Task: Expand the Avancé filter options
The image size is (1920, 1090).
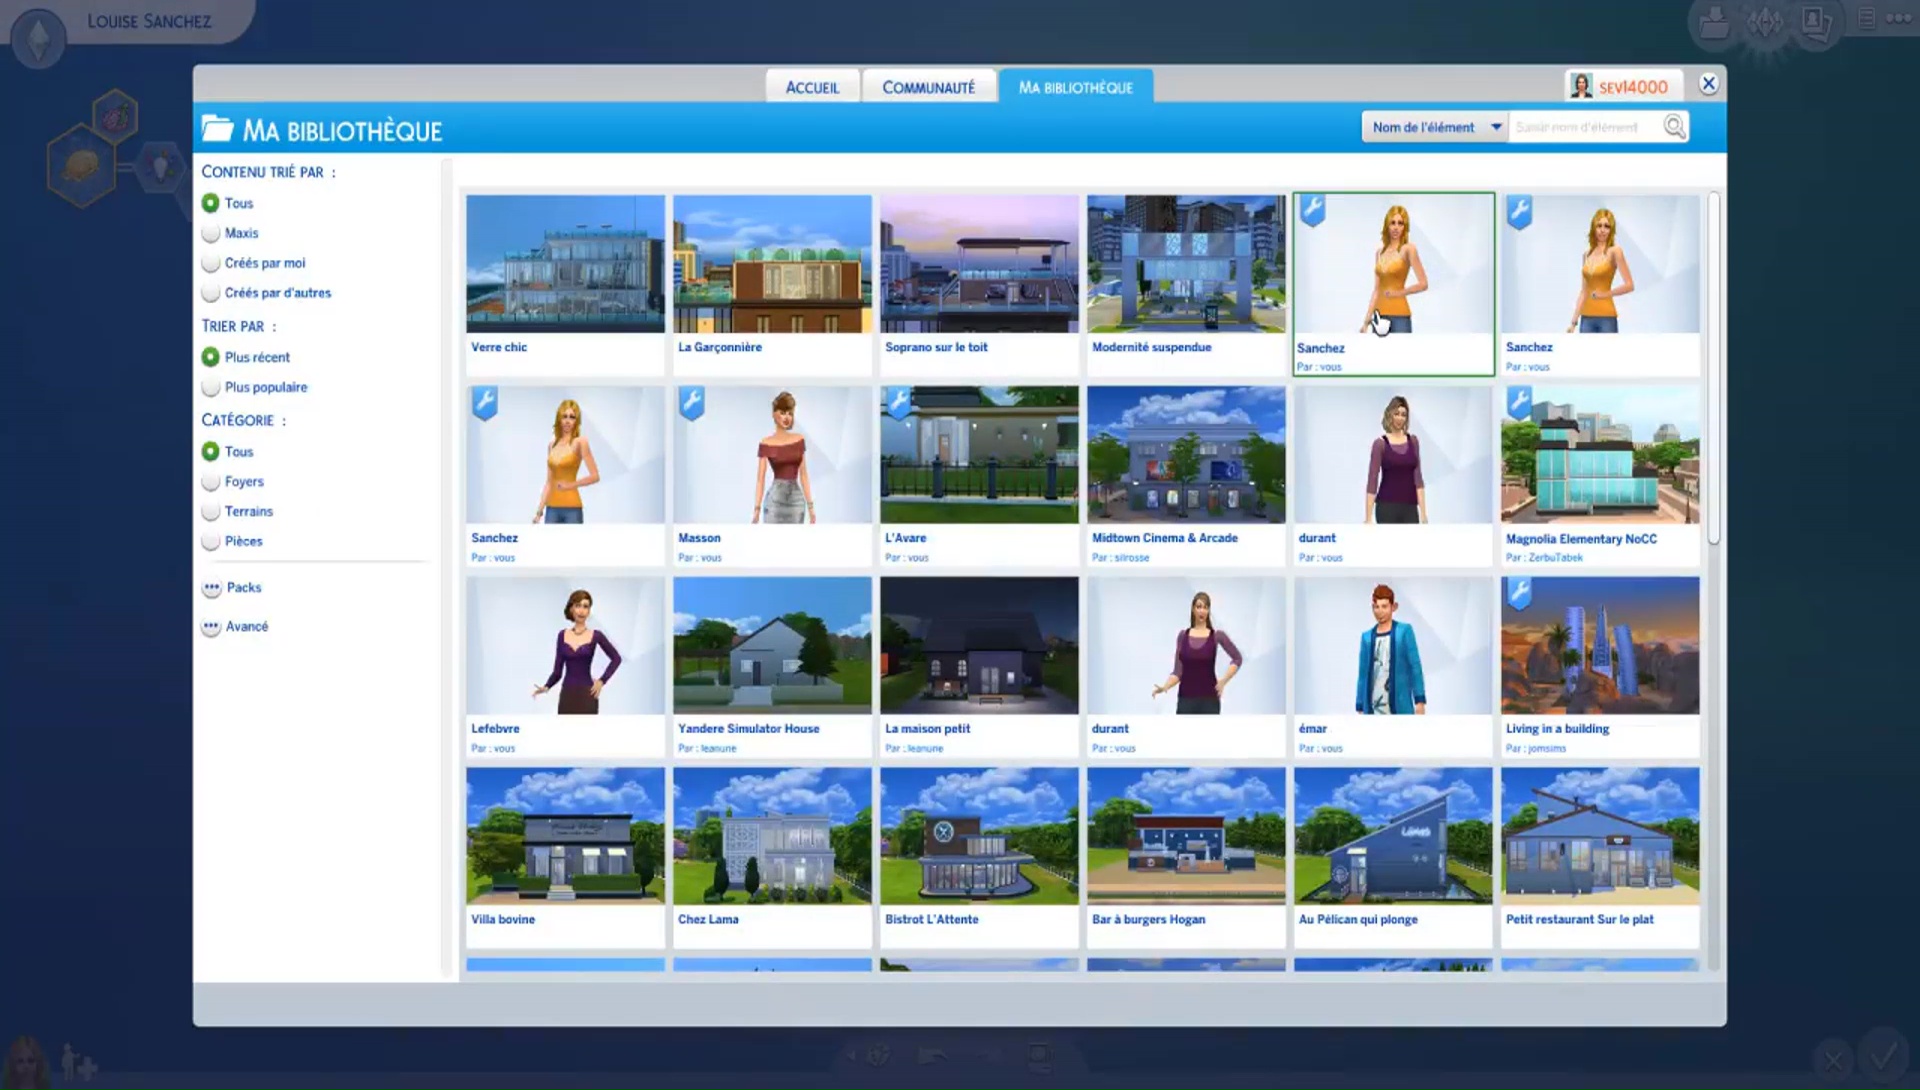Action: click(x=212, y=627)
